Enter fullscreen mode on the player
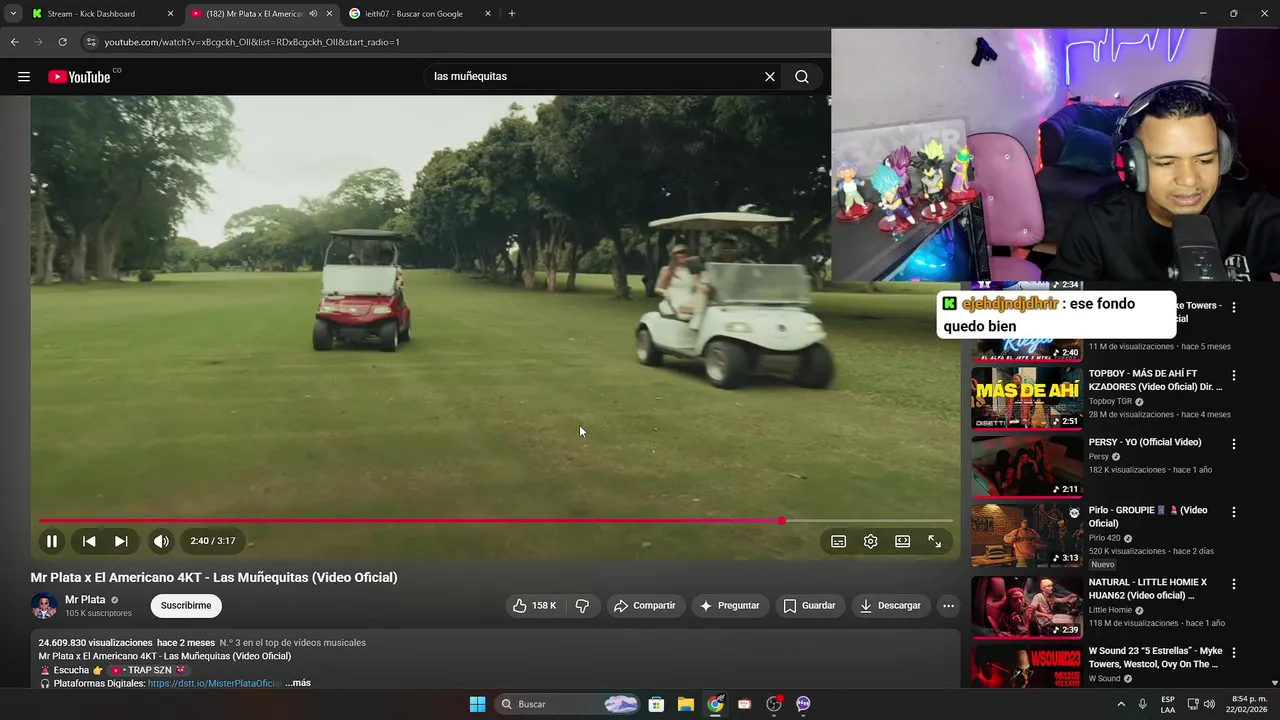Image resolution: width=1280 pixels, height=720 pixels. point(935,541)
